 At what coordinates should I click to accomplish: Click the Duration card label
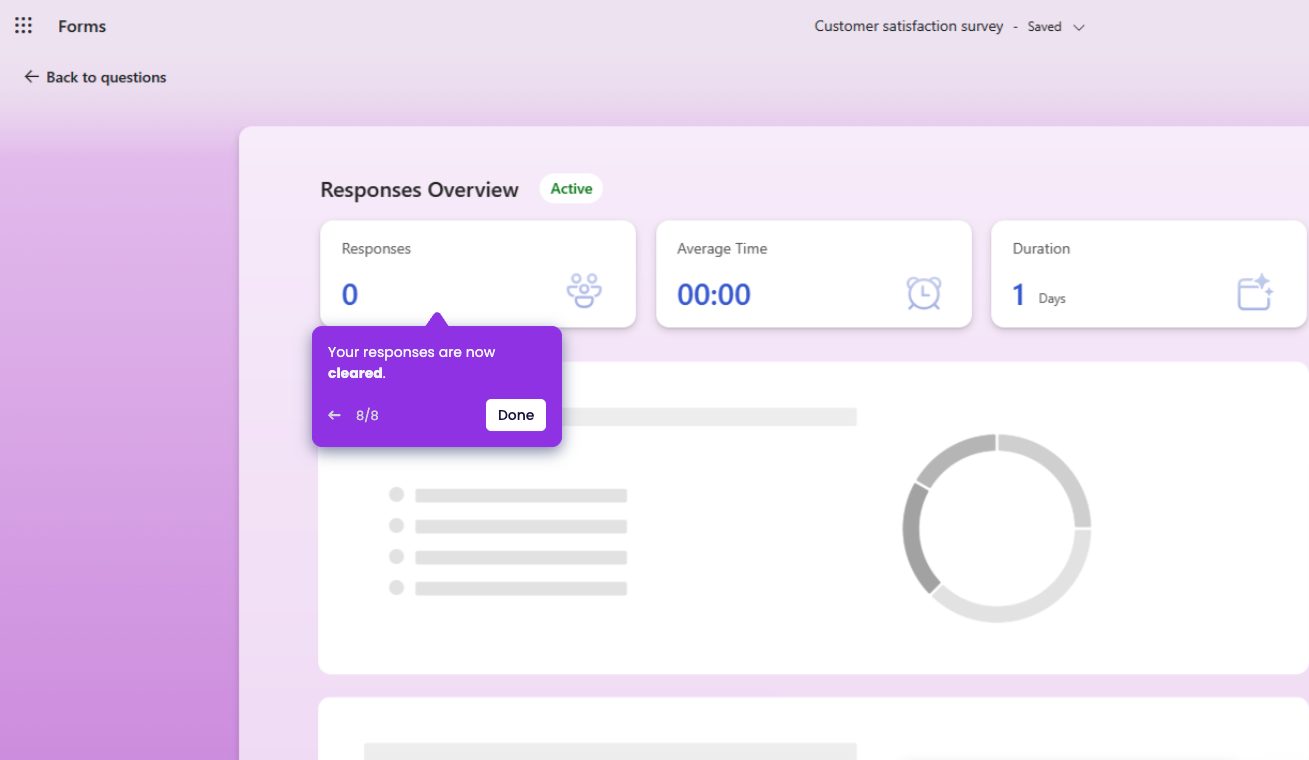[x=1041, y=249]
